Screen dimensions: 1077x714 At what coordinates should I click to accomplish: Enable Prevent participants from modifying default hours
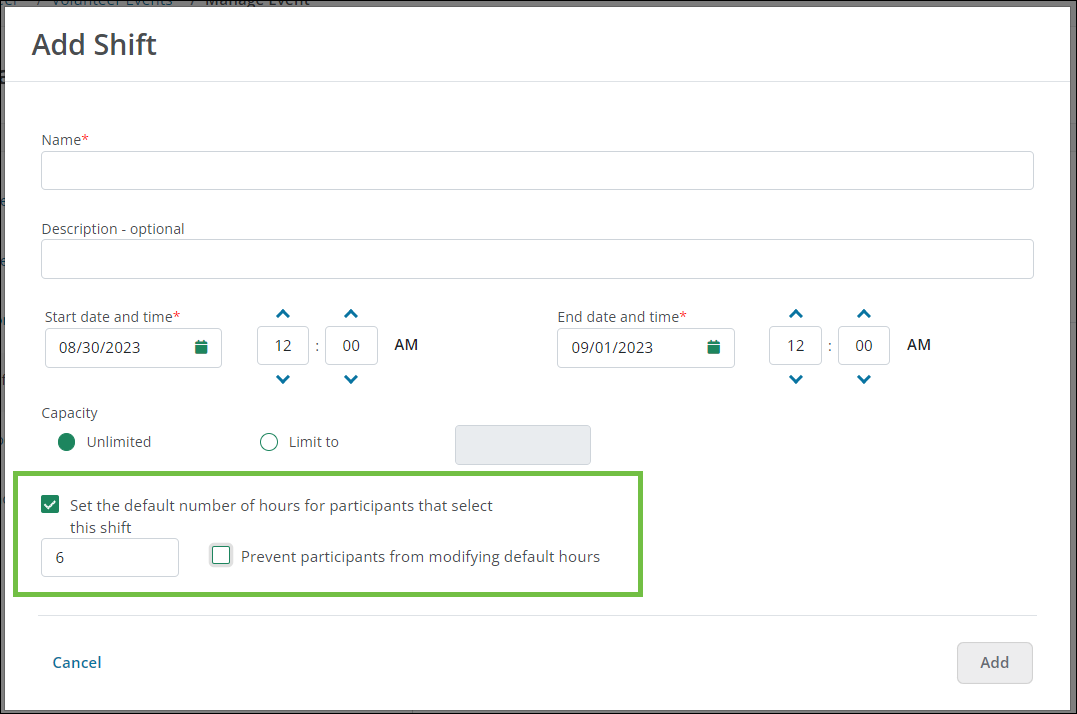tap(221, 556)
